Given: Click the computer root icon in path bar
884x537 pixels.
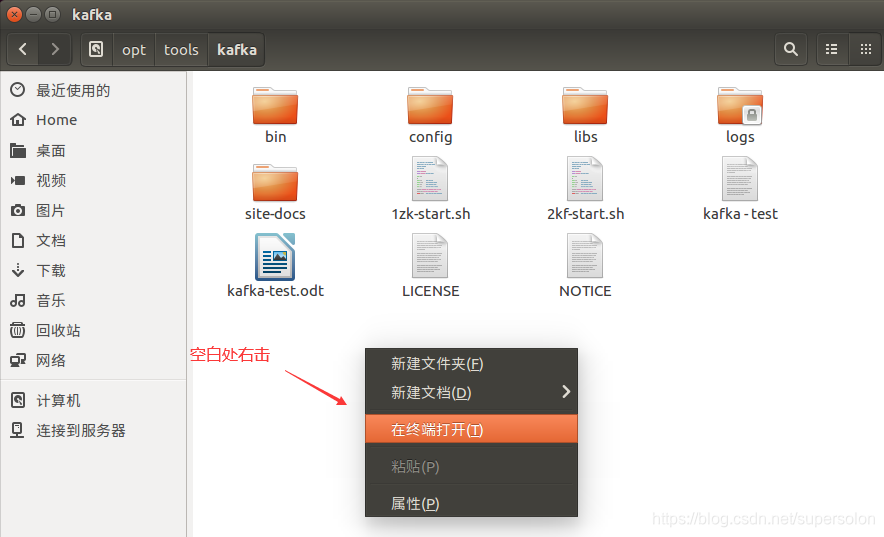Looking at the screenshot, I should point(96,50).
